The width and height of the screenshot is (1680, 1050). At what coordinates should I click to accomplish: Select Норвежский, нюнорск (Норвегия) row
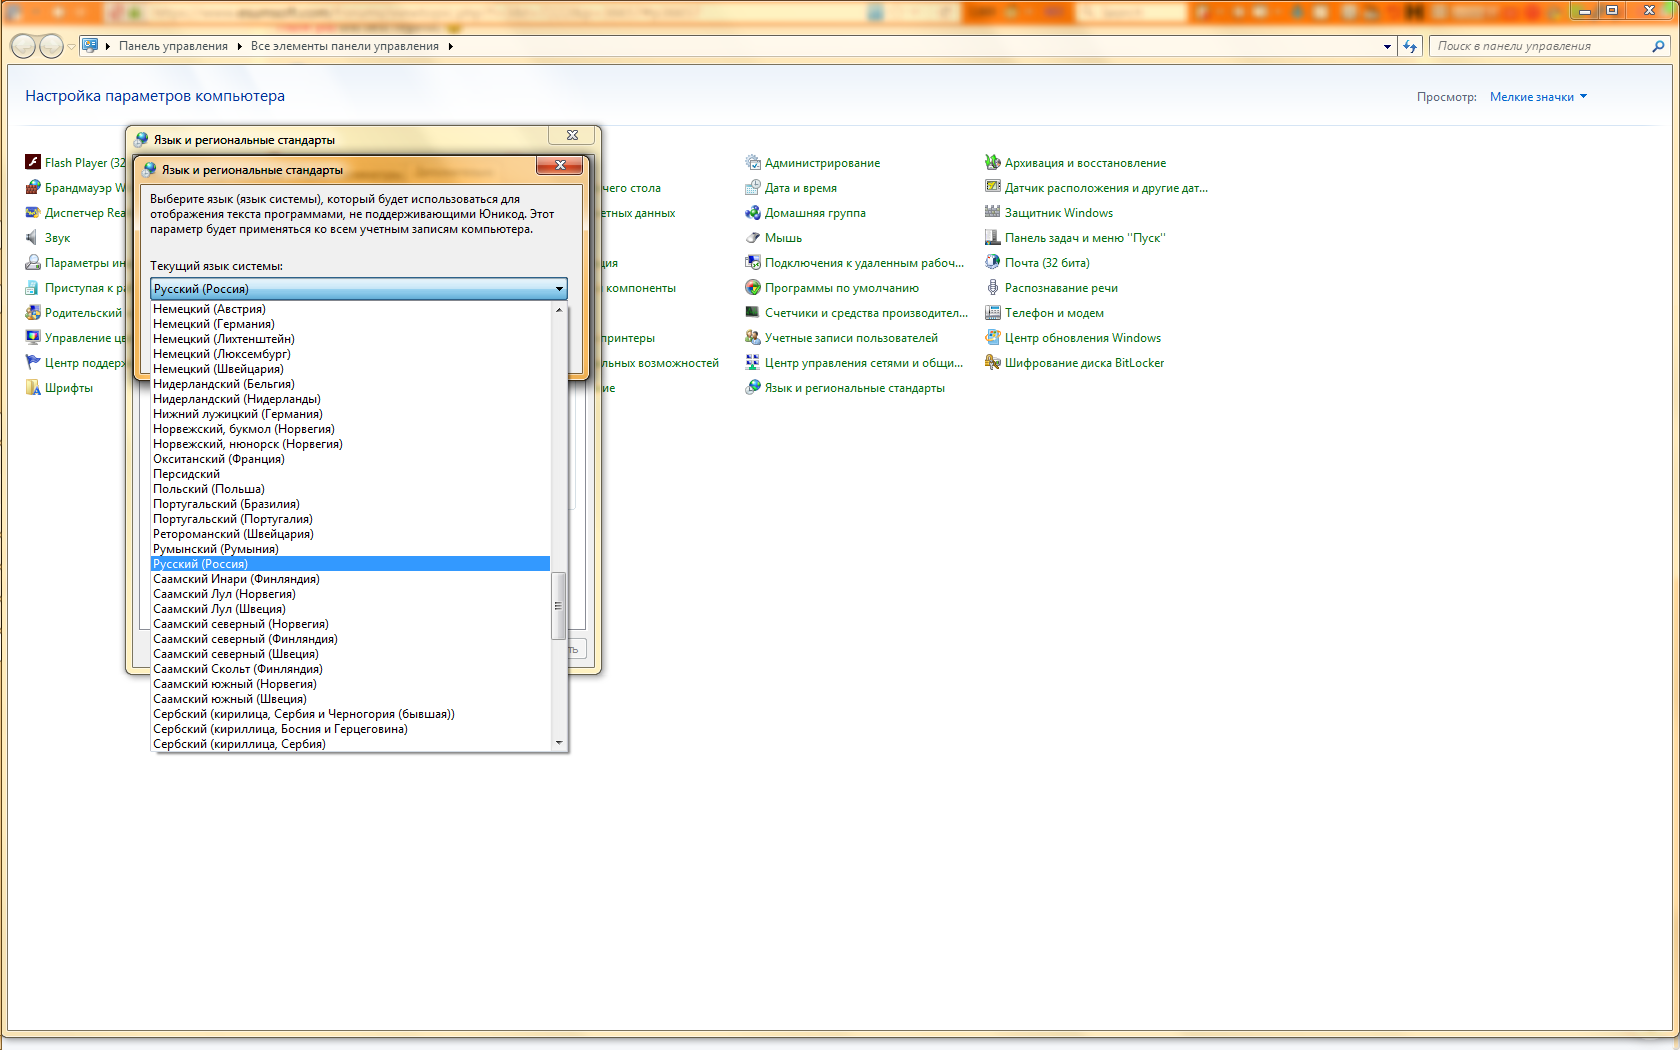tap(350, 444)
